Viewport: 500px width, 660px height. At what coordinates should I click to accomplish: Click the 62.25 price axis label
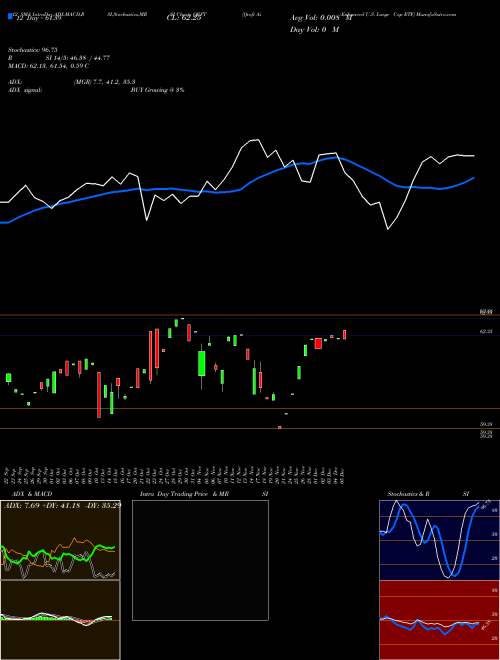(486, 332)
